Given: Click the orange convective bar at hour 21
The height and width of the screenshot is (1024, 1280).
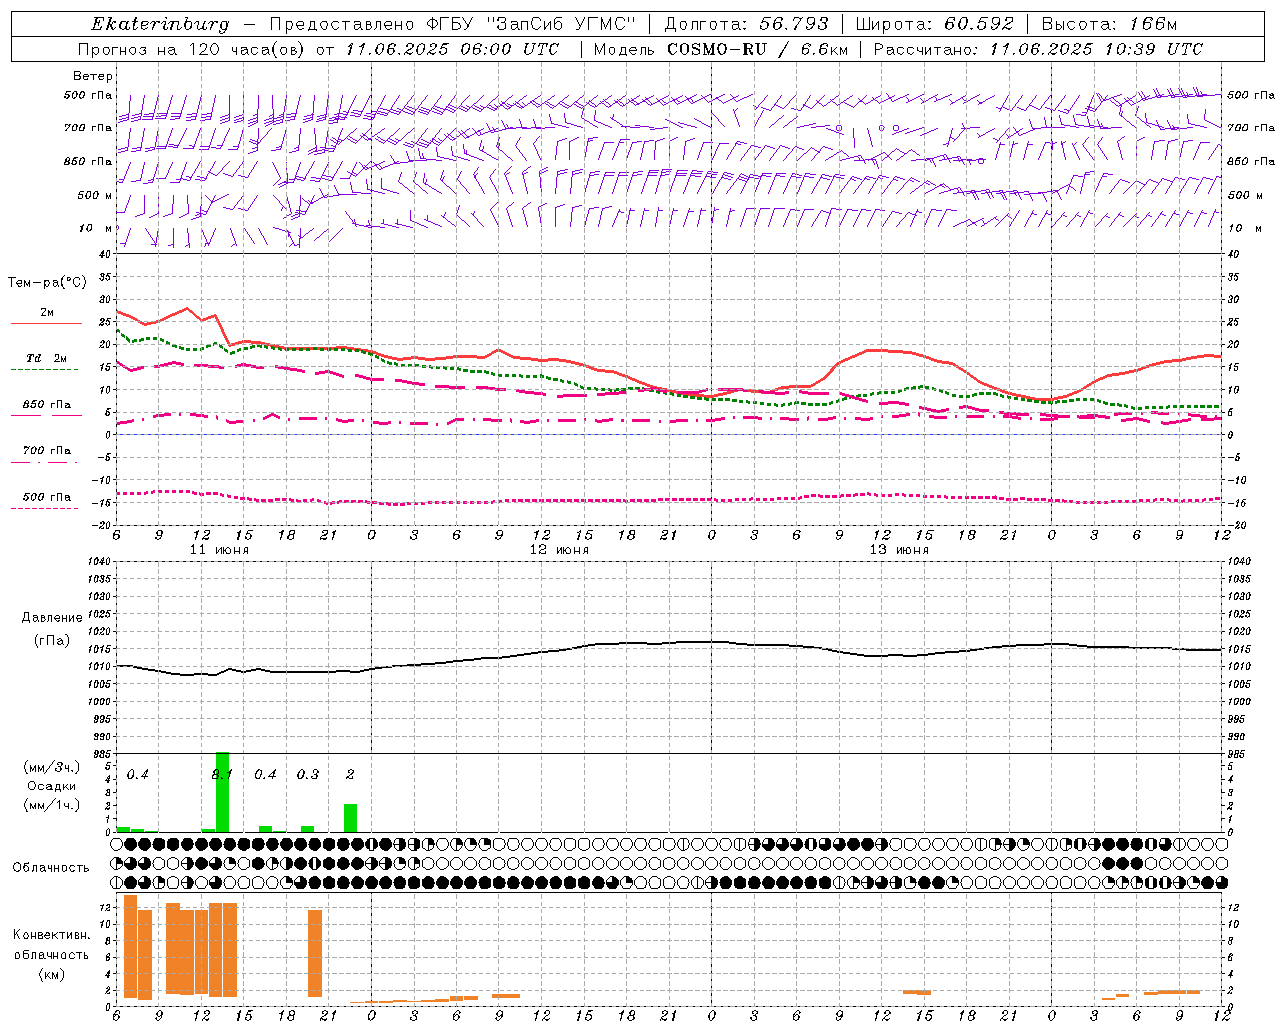Looking at the screenshot, I should point(315,953).
